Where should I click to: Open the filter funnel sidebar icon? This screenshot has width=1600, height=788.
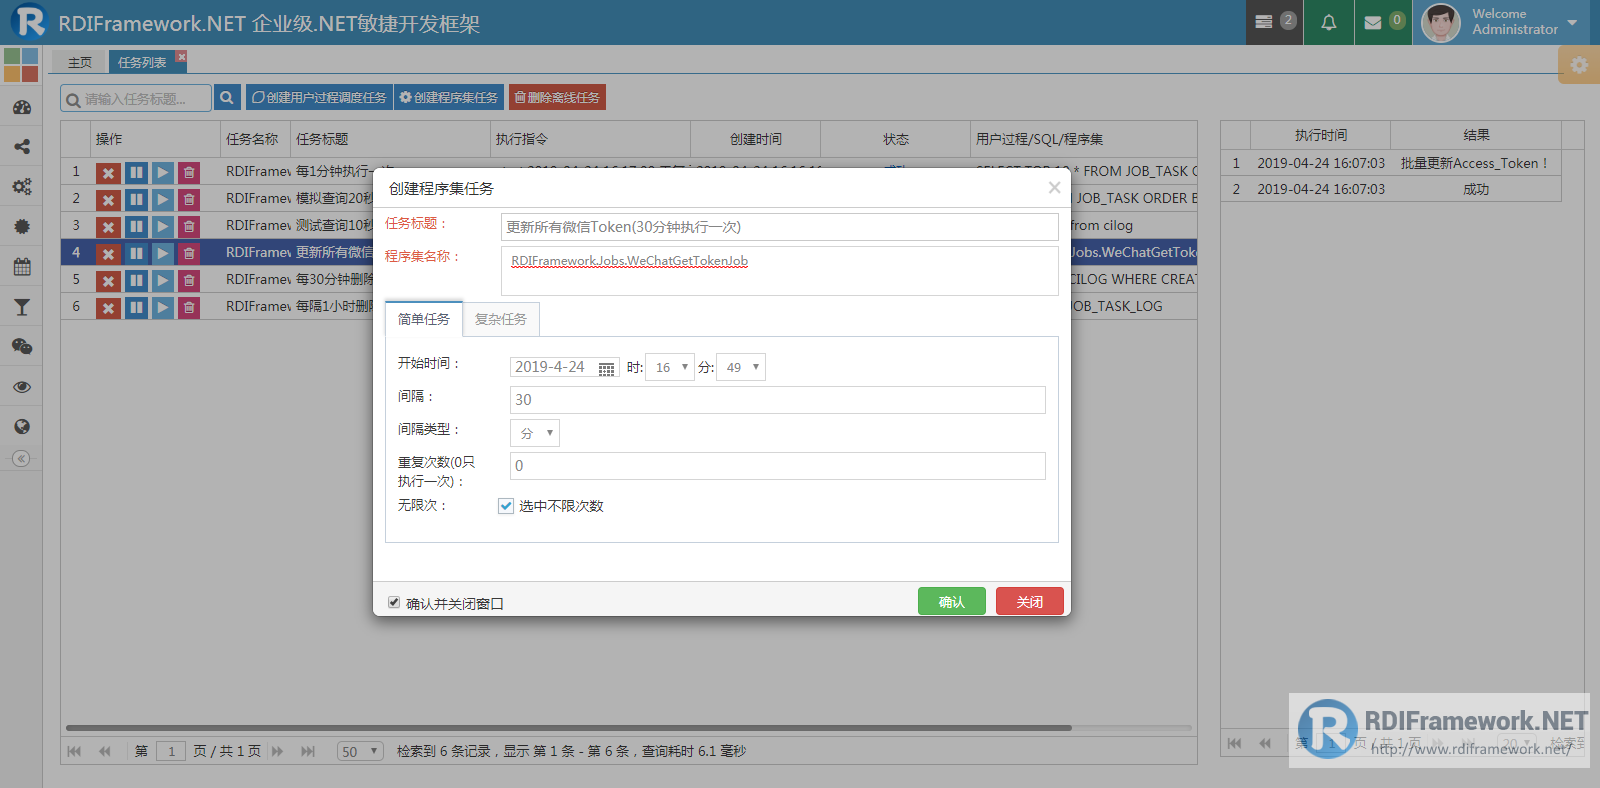21,307
